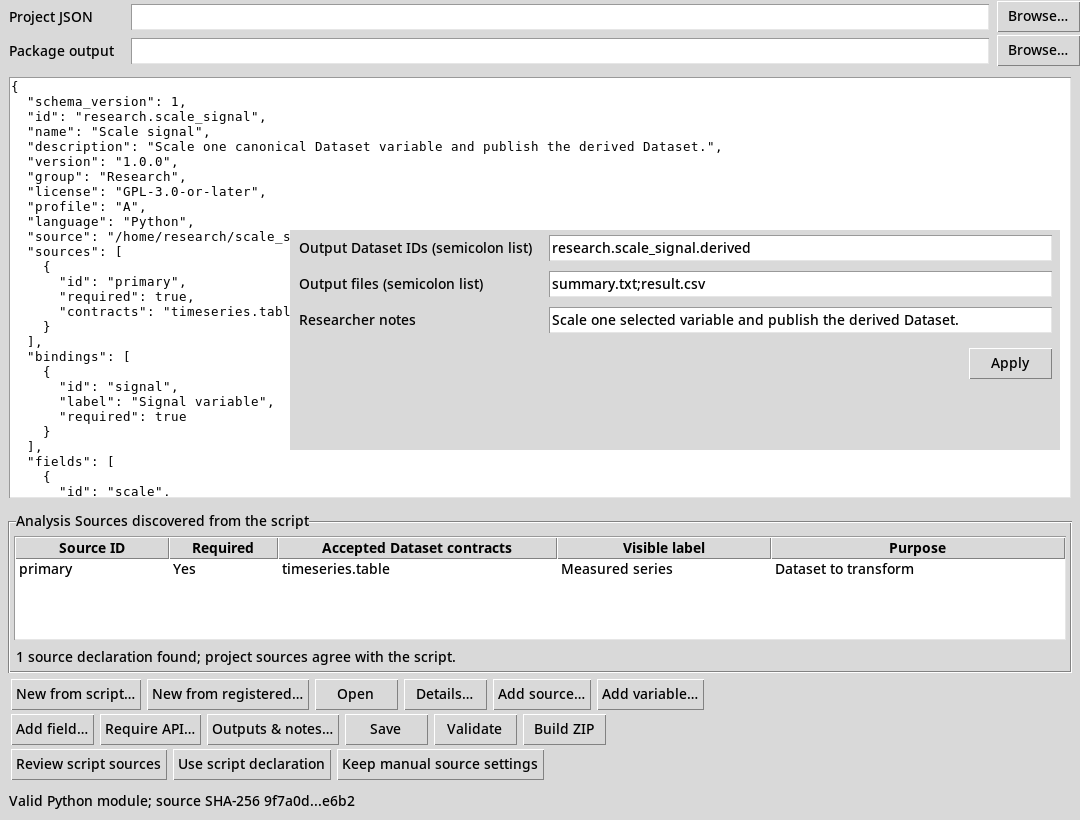Browse for the Project JSON file

click(1037, 17)
